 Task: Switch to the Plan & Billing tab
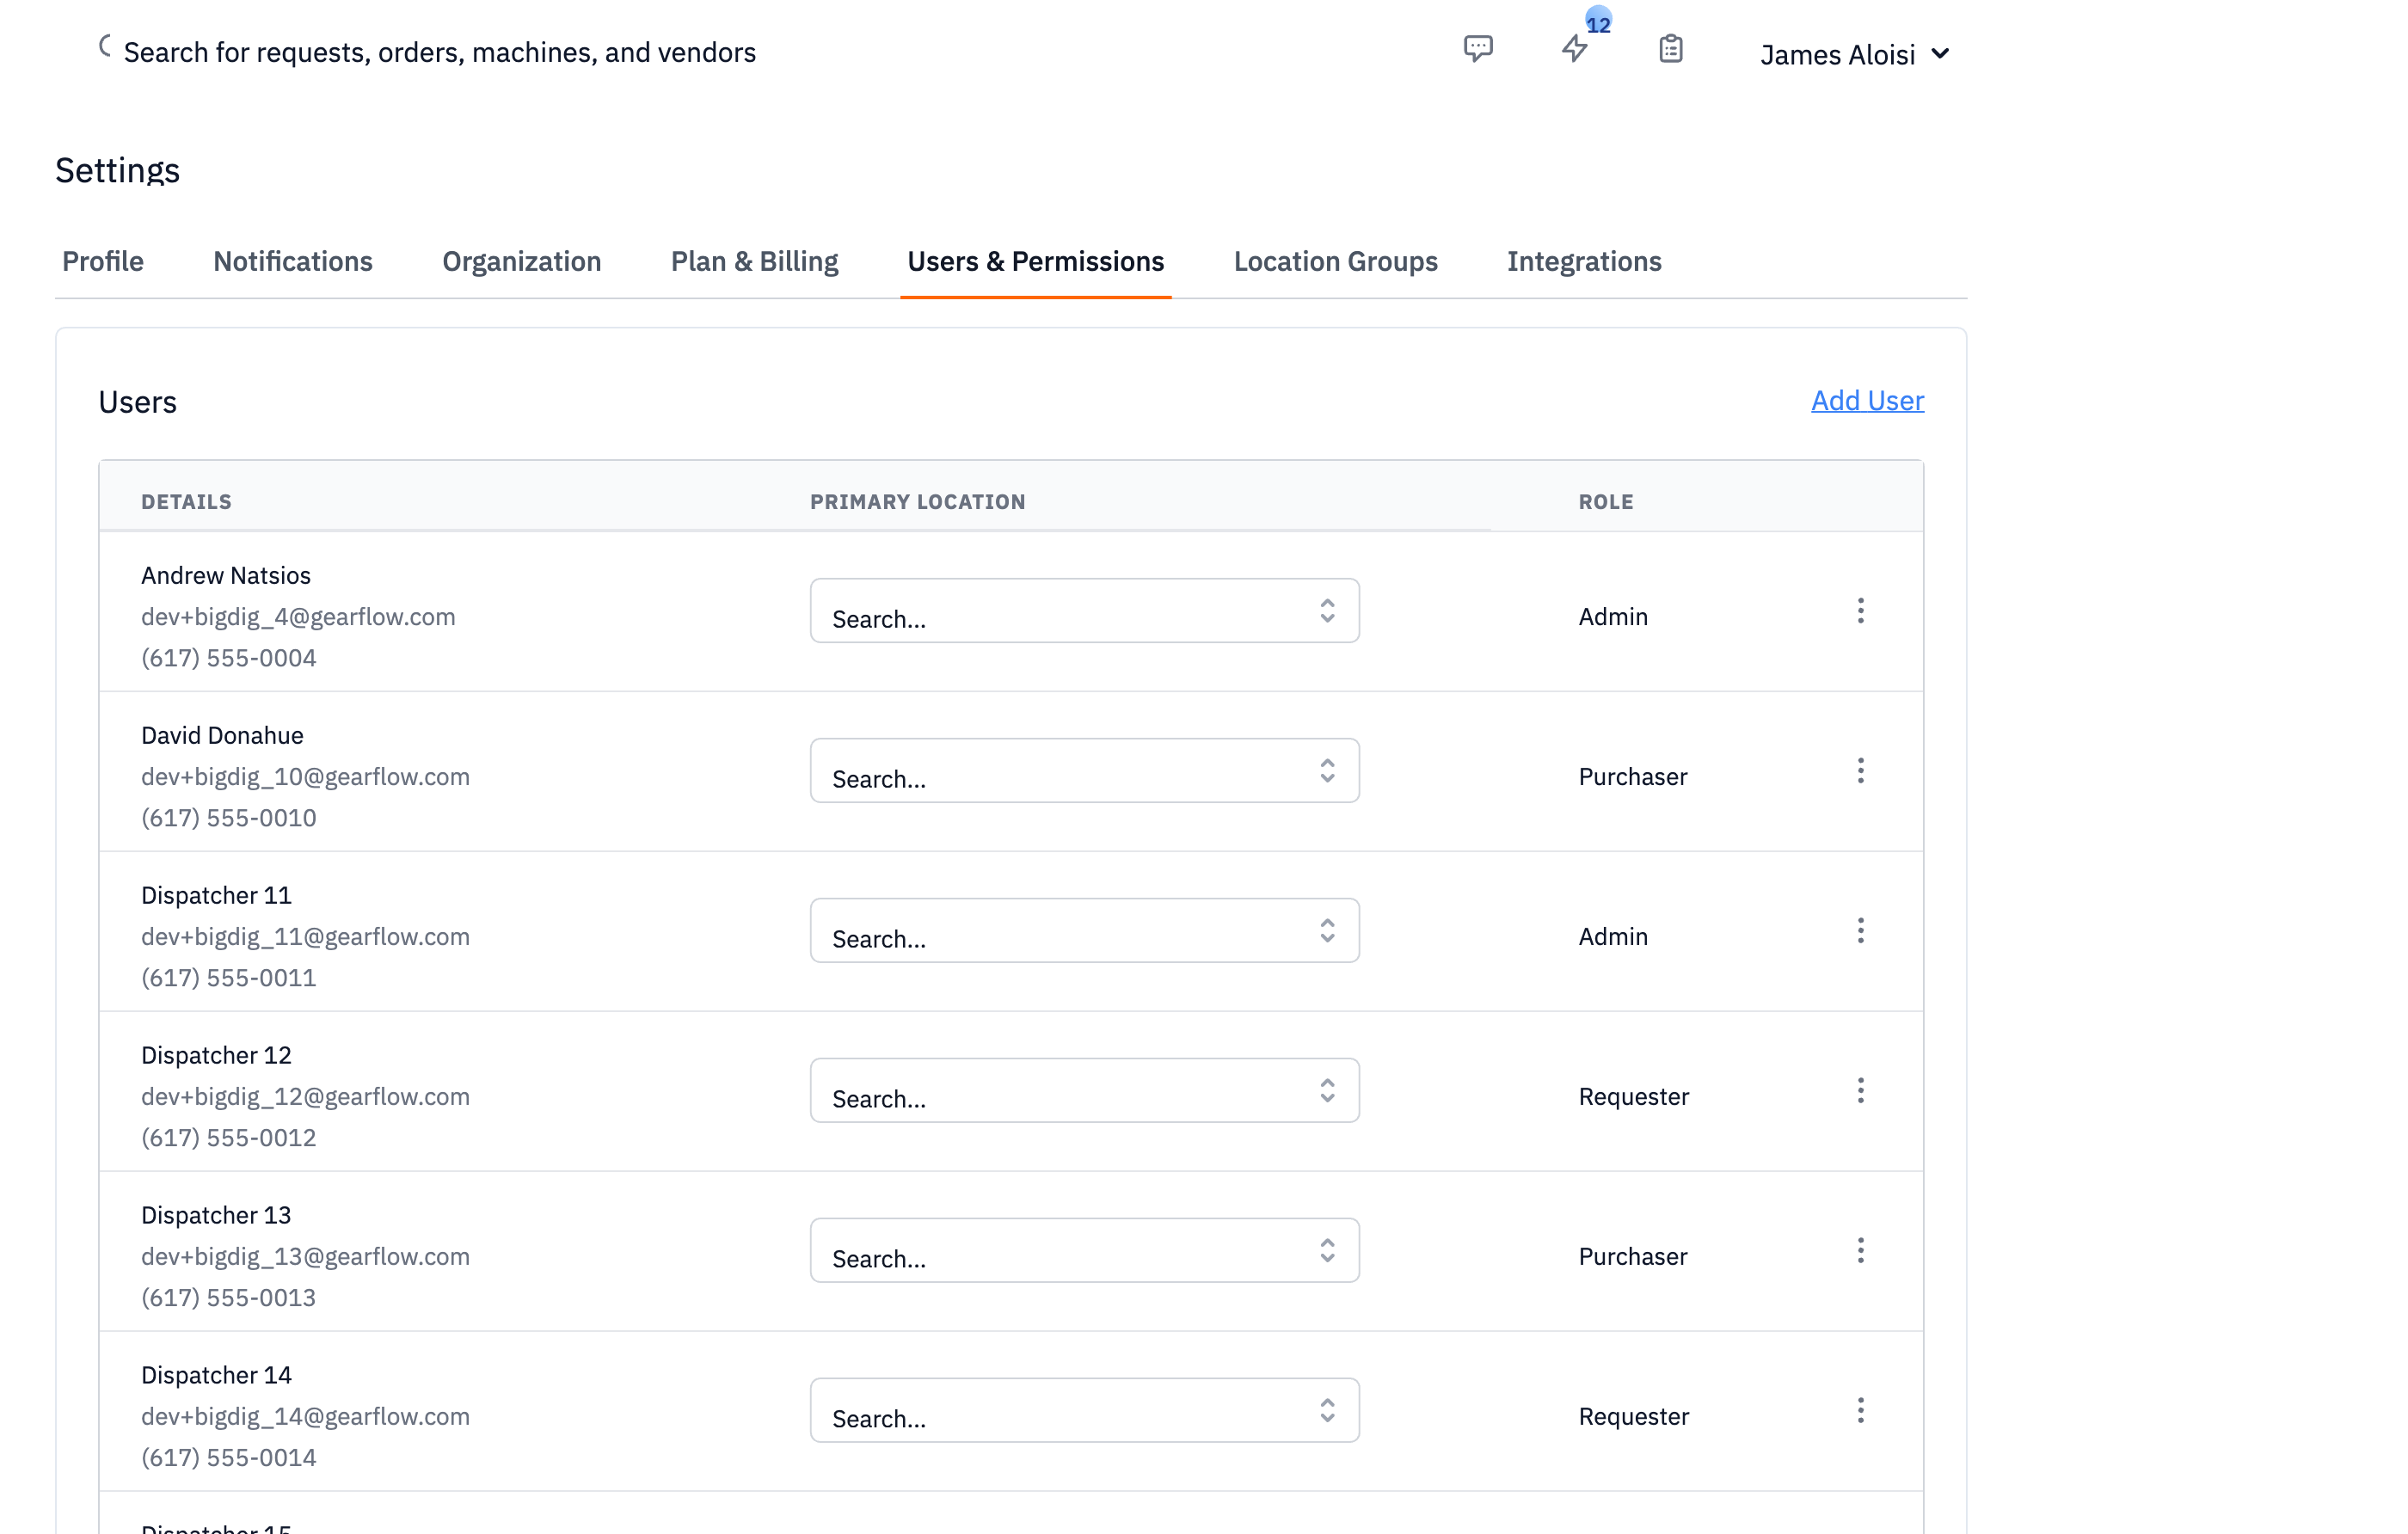coord(755,262)
